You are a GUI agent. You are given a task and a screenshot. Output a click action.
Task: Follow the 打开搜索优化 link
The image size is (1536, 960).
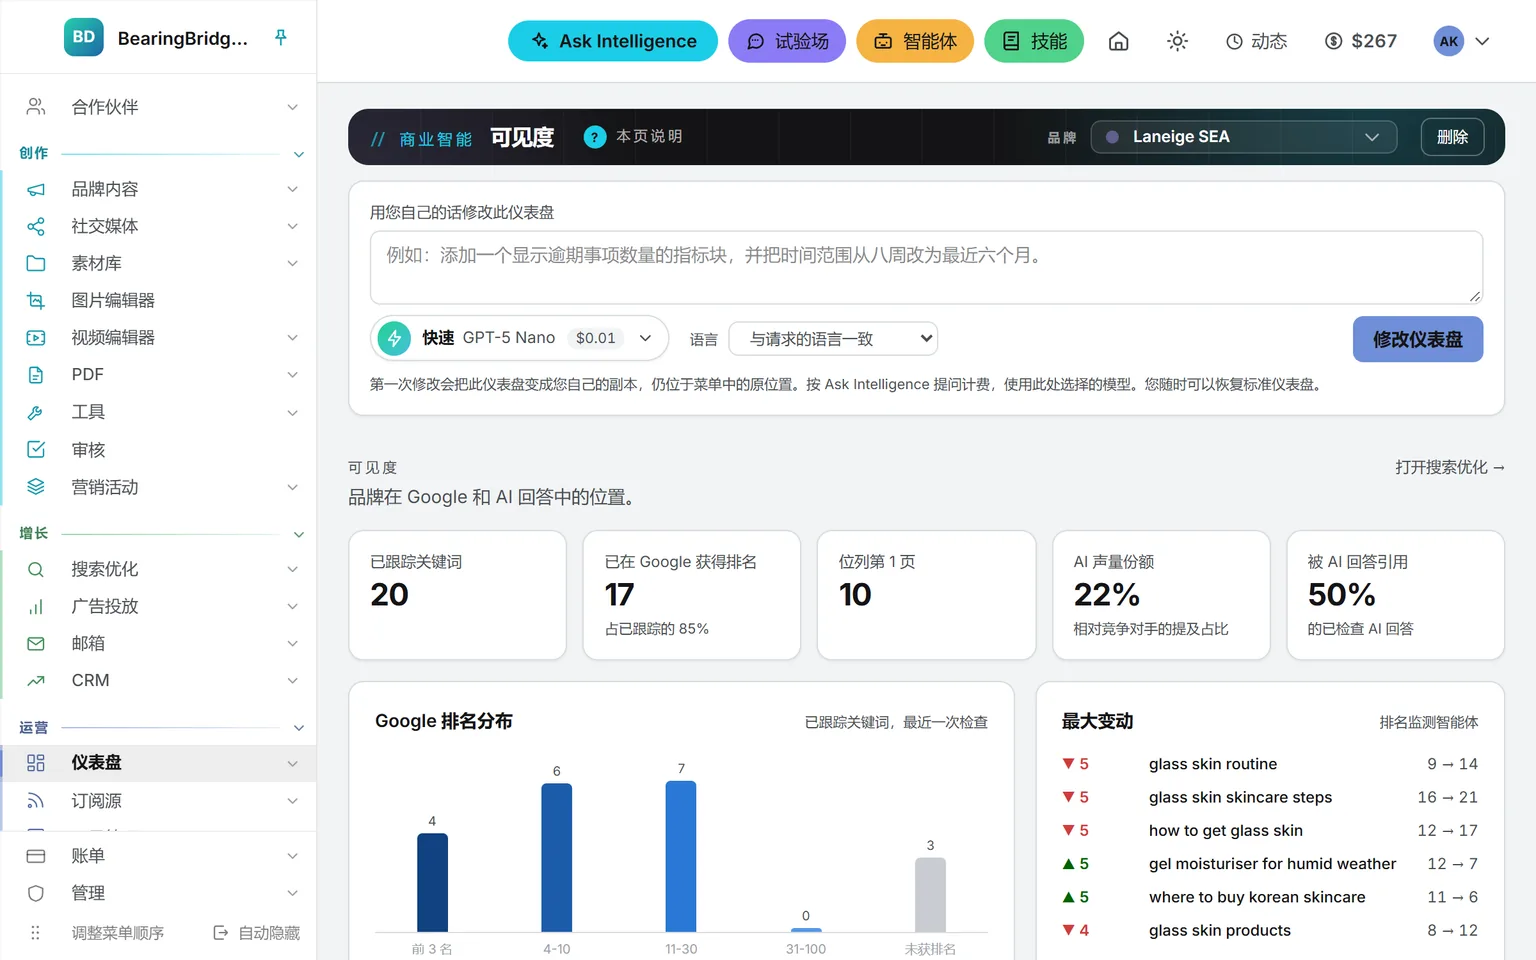pyautogui.click(x=1450, y=467)
